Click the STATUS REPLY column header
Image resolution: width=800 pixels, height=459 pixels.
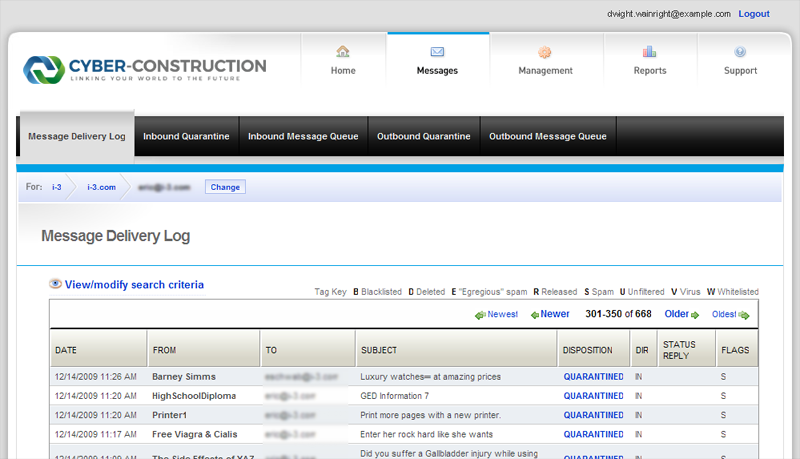[687, 348]
